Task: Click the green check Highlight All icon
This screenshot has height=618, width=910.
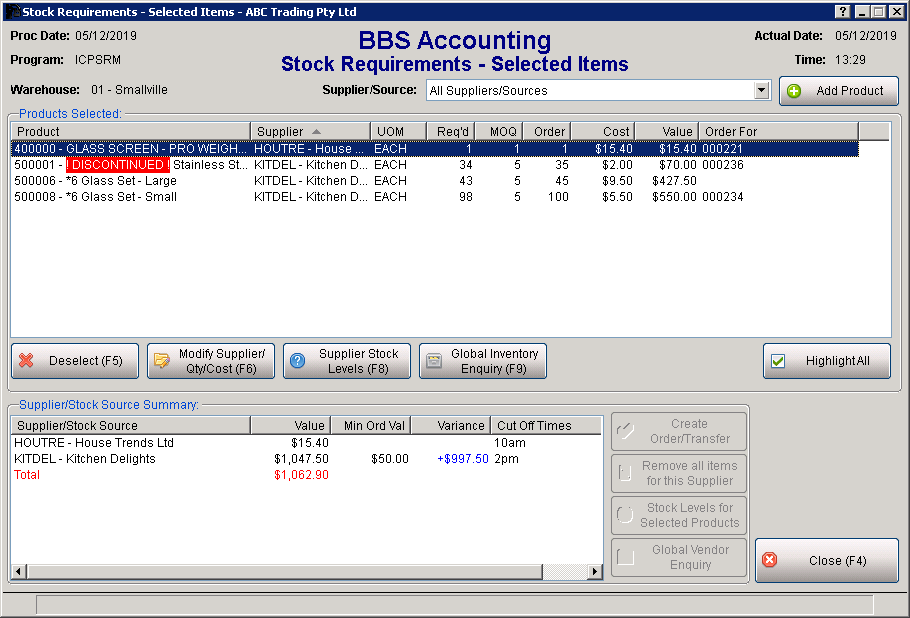Action: point(779,361)
